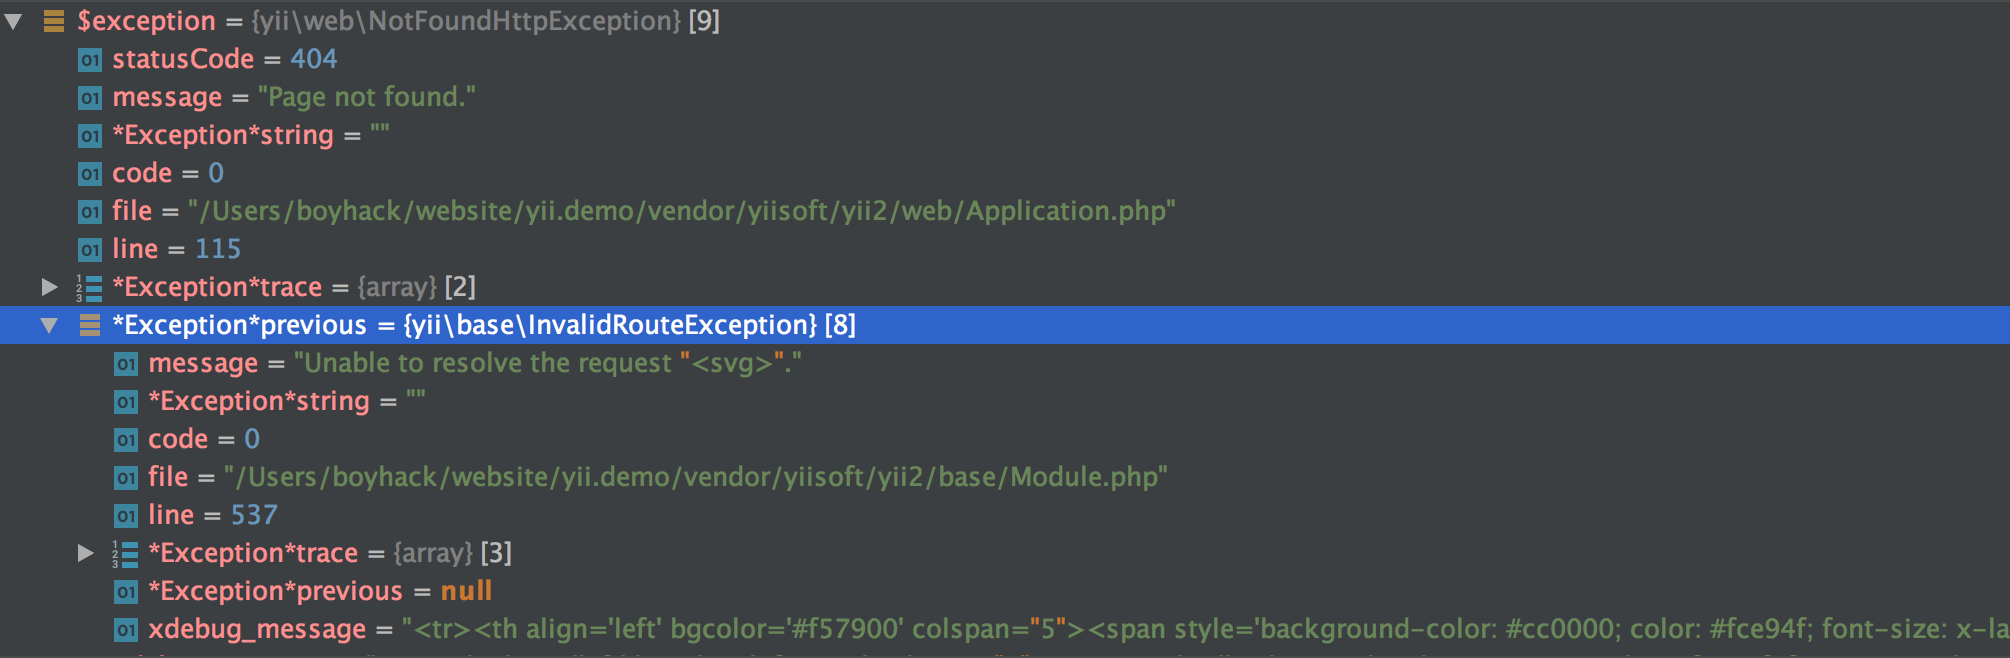Click the array icon of *Exception*trace [2]
This screenshot has width=2010, height=658.
[x=89, y=288]
